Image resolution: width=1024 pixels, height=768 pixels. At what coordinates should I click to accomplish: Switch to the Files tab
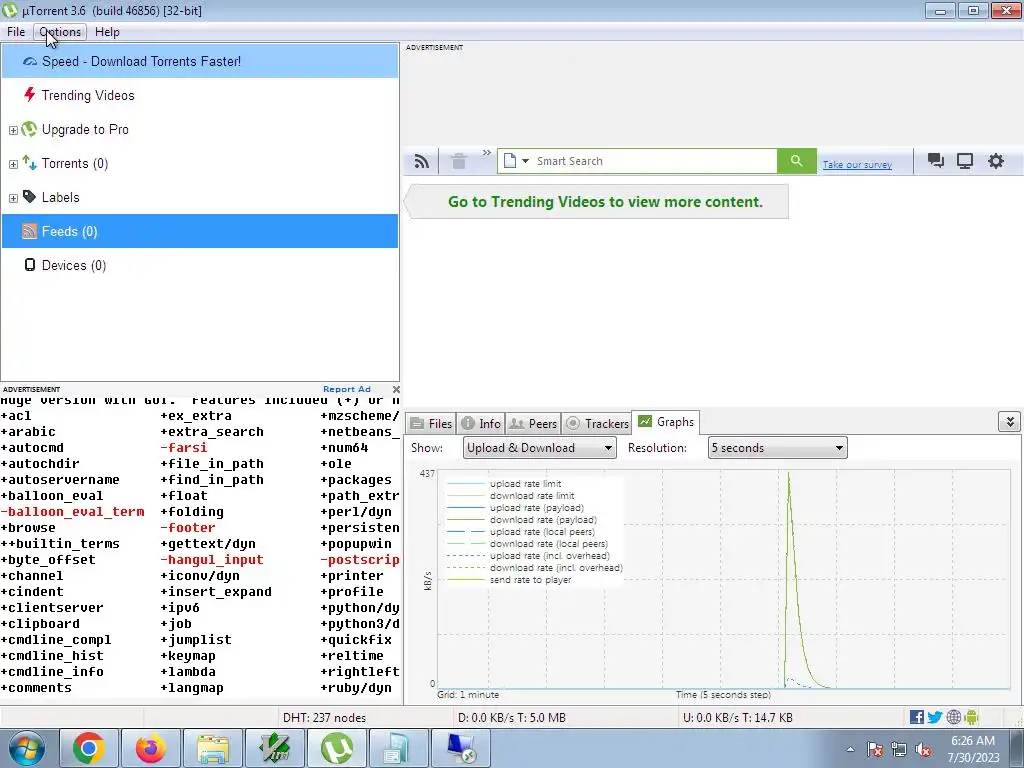[x=431, y=424]
